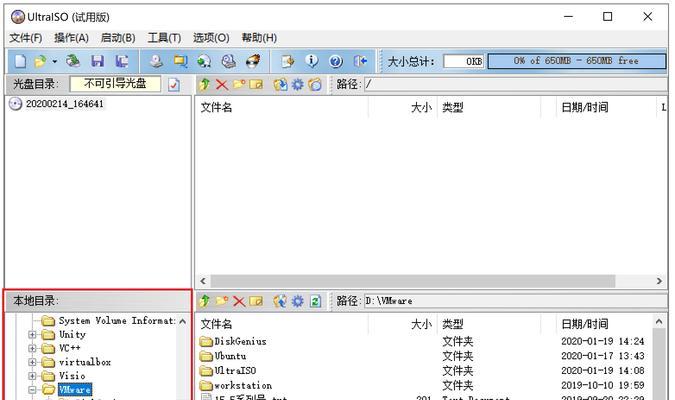The height and width of the screenshot is (400, 675).
Task: Select the DiskGenius folder in file list
Action: [x=233, y=341]
